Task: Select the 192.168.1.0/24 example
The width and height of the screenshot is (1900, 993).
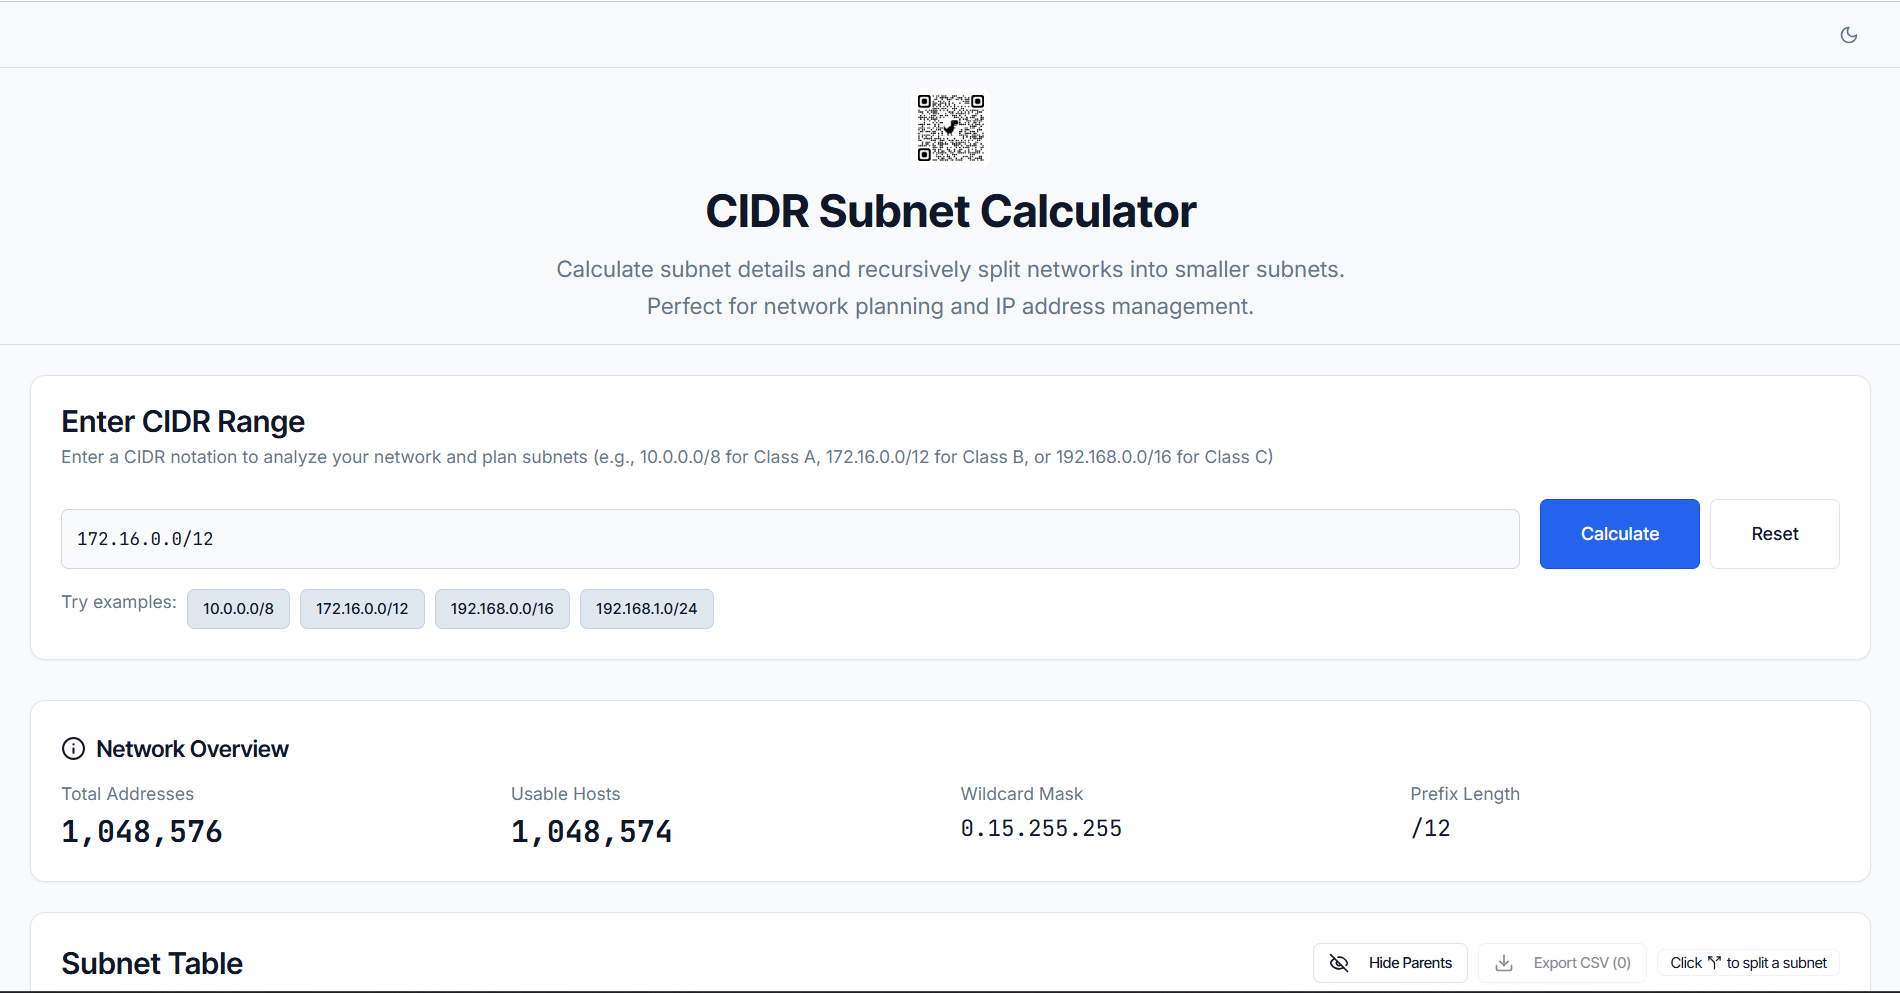Action: [x=647, y=609]
